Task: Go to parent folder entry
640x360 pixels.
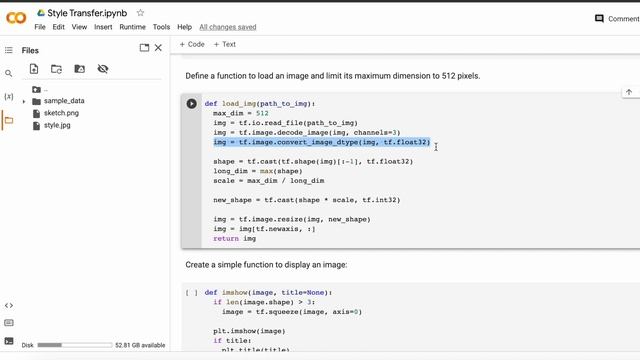Action: [40, 89]
